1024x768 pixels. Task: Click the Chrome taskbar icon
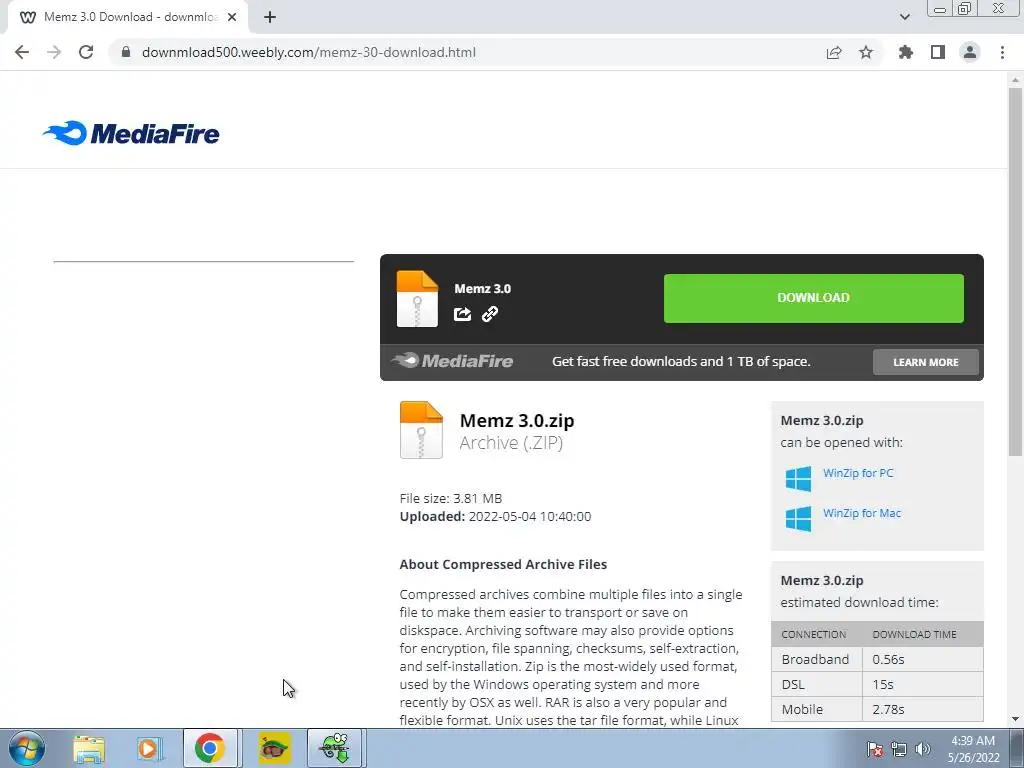[x=209, y=748]
